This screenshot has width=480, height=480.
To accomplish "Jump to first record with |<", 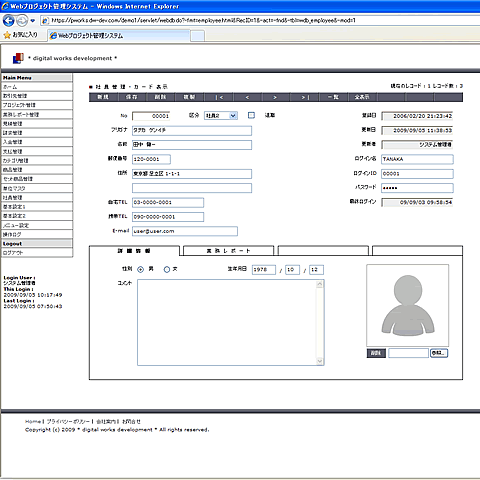I will [x=219, y=97].
